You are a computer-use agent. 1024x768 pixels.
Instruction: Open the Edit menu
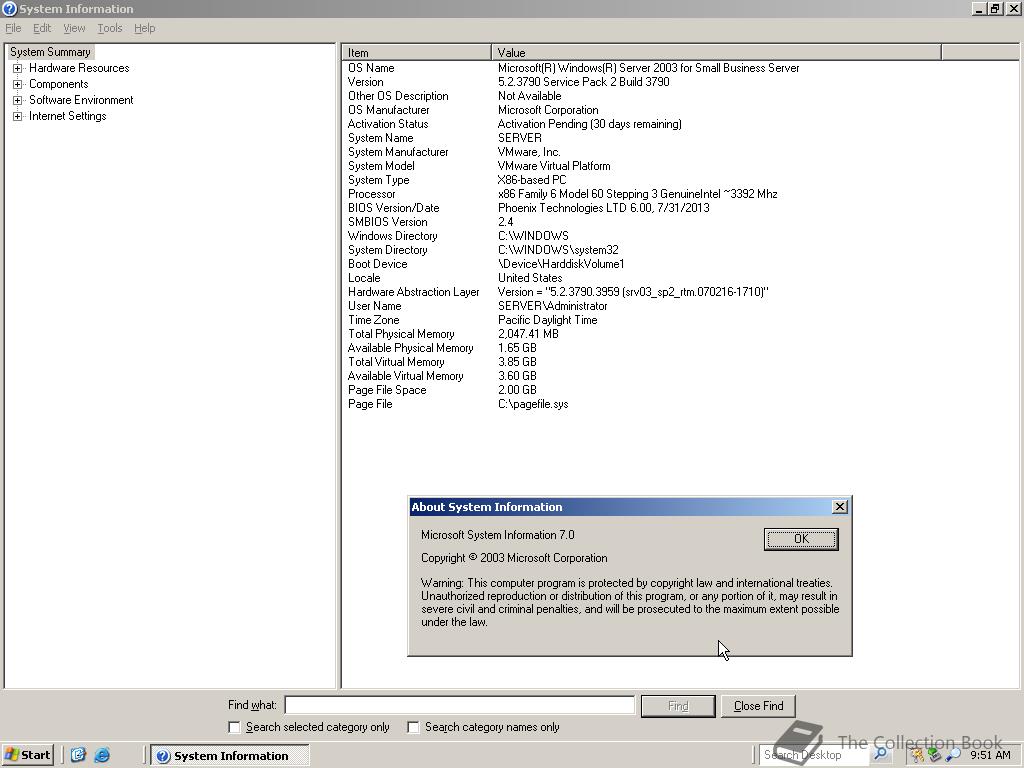point(42,28)
